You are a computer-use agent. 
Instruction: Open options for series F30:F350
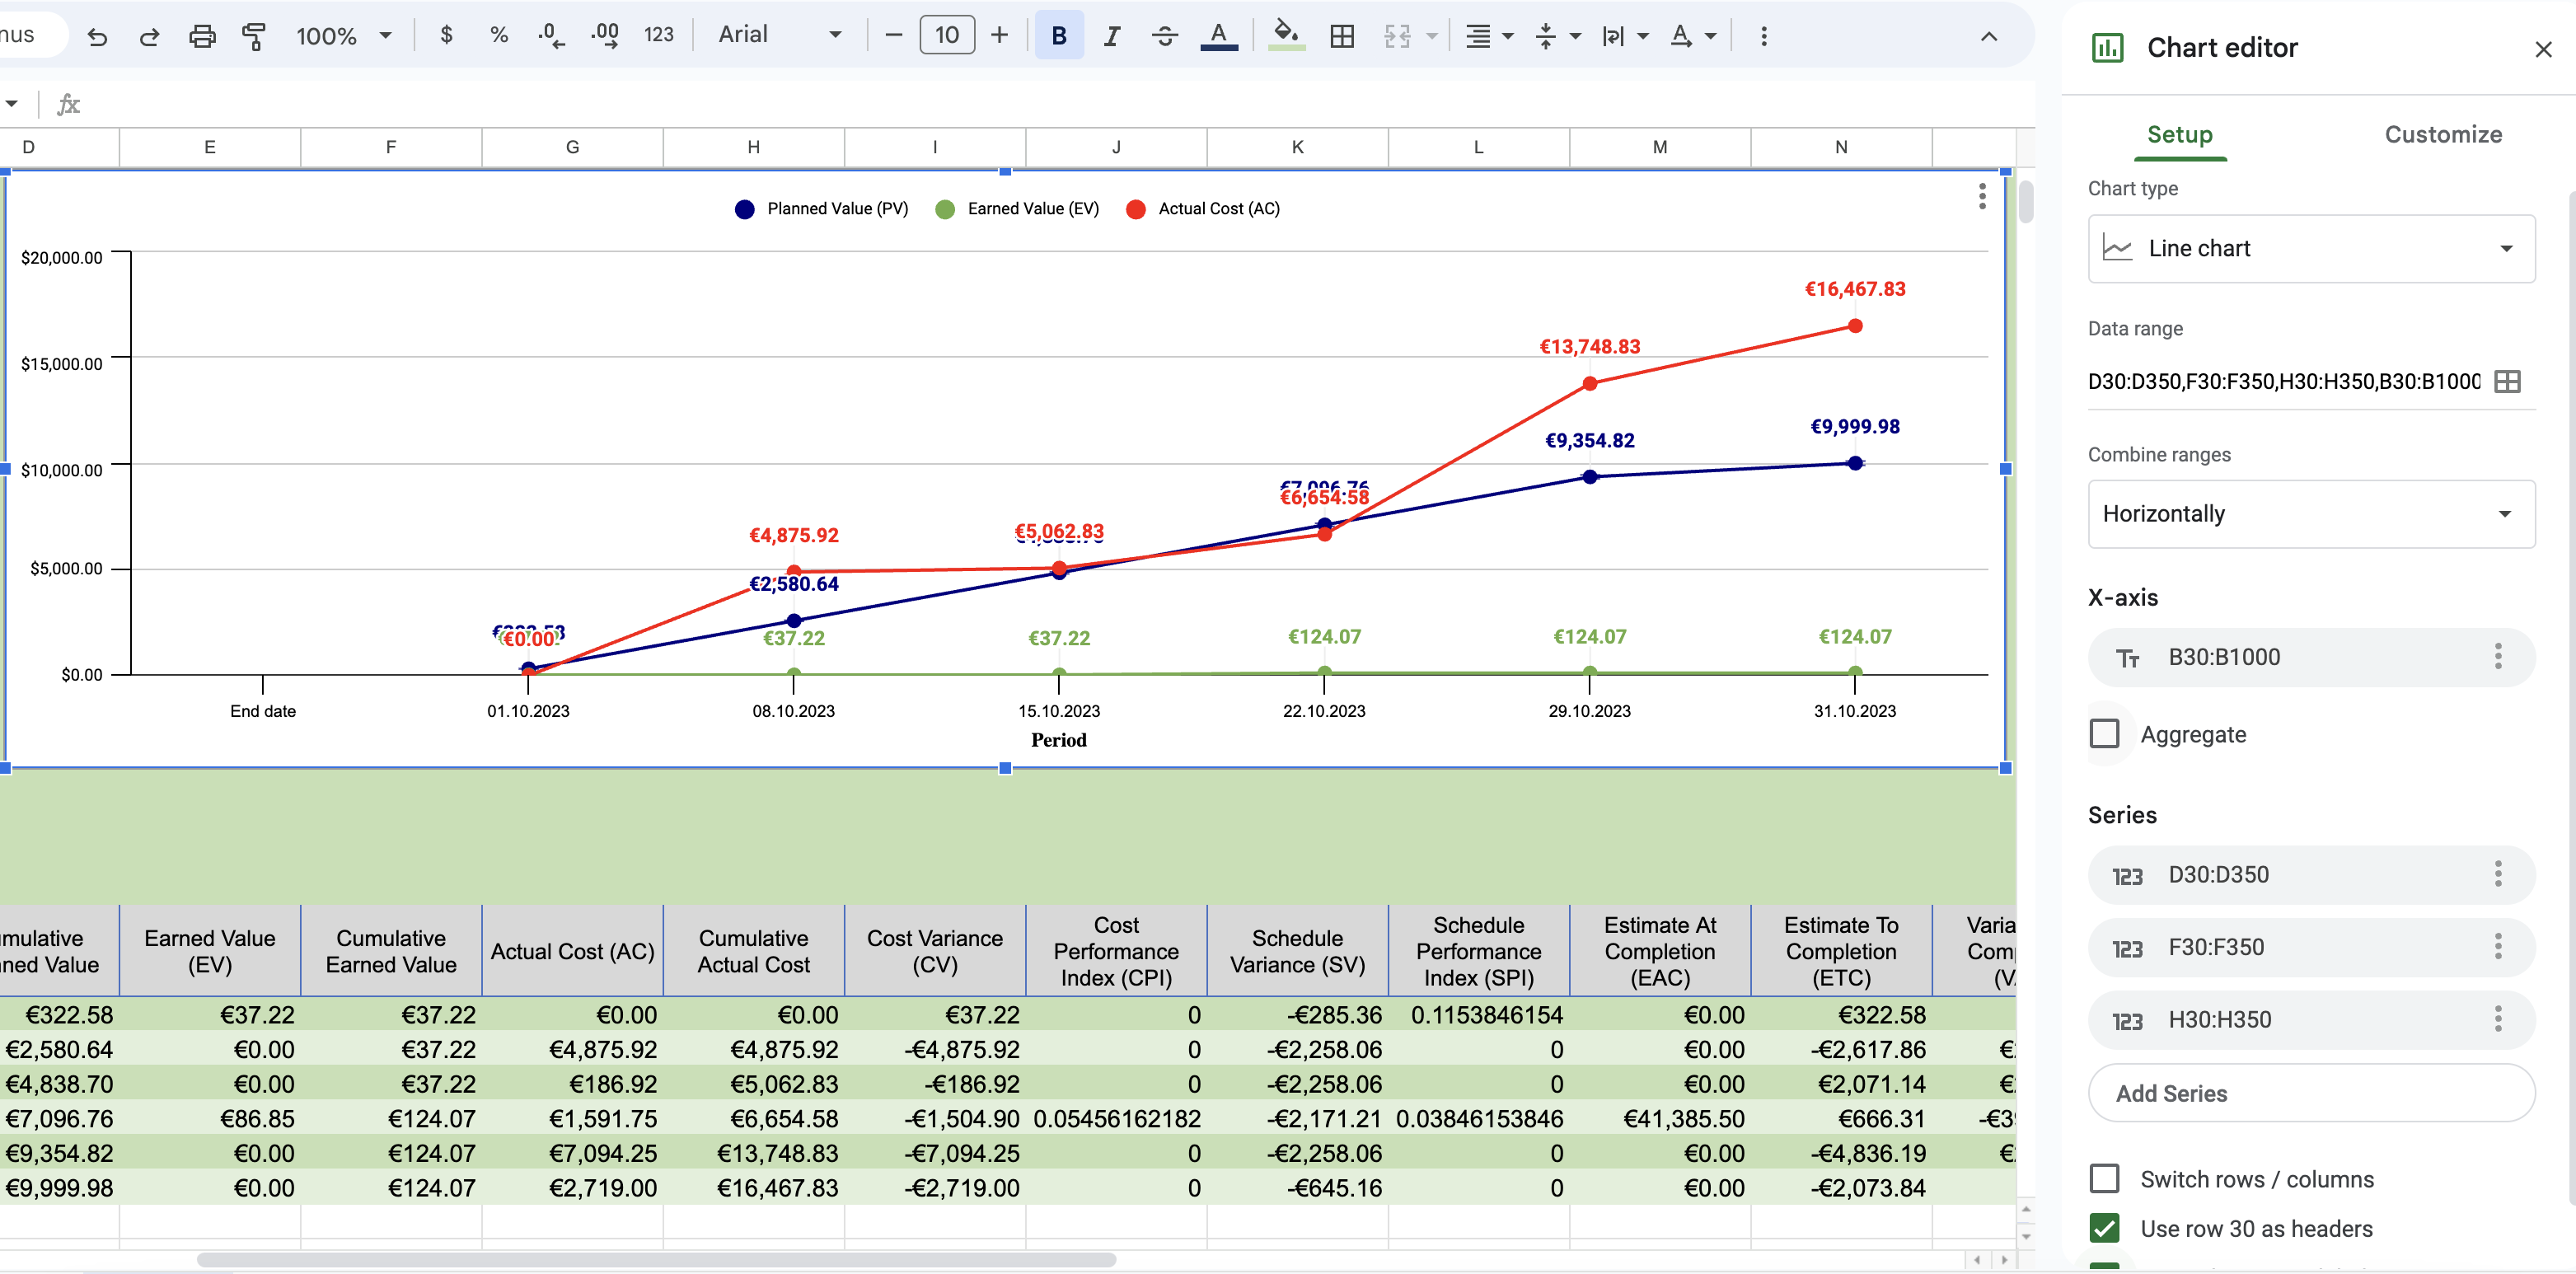[x=2497, y=946]
